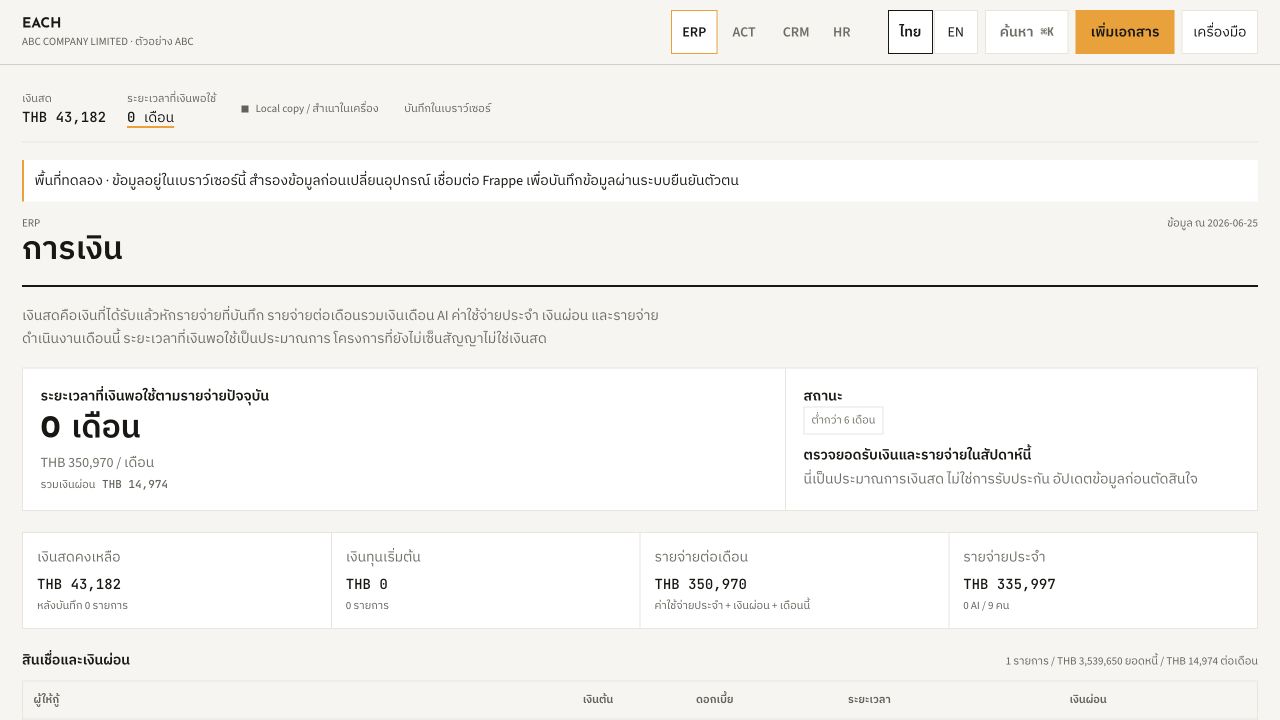Click the "THB 335,997" fixed expense value
1280x720 pixels.
click(1009, 584)
